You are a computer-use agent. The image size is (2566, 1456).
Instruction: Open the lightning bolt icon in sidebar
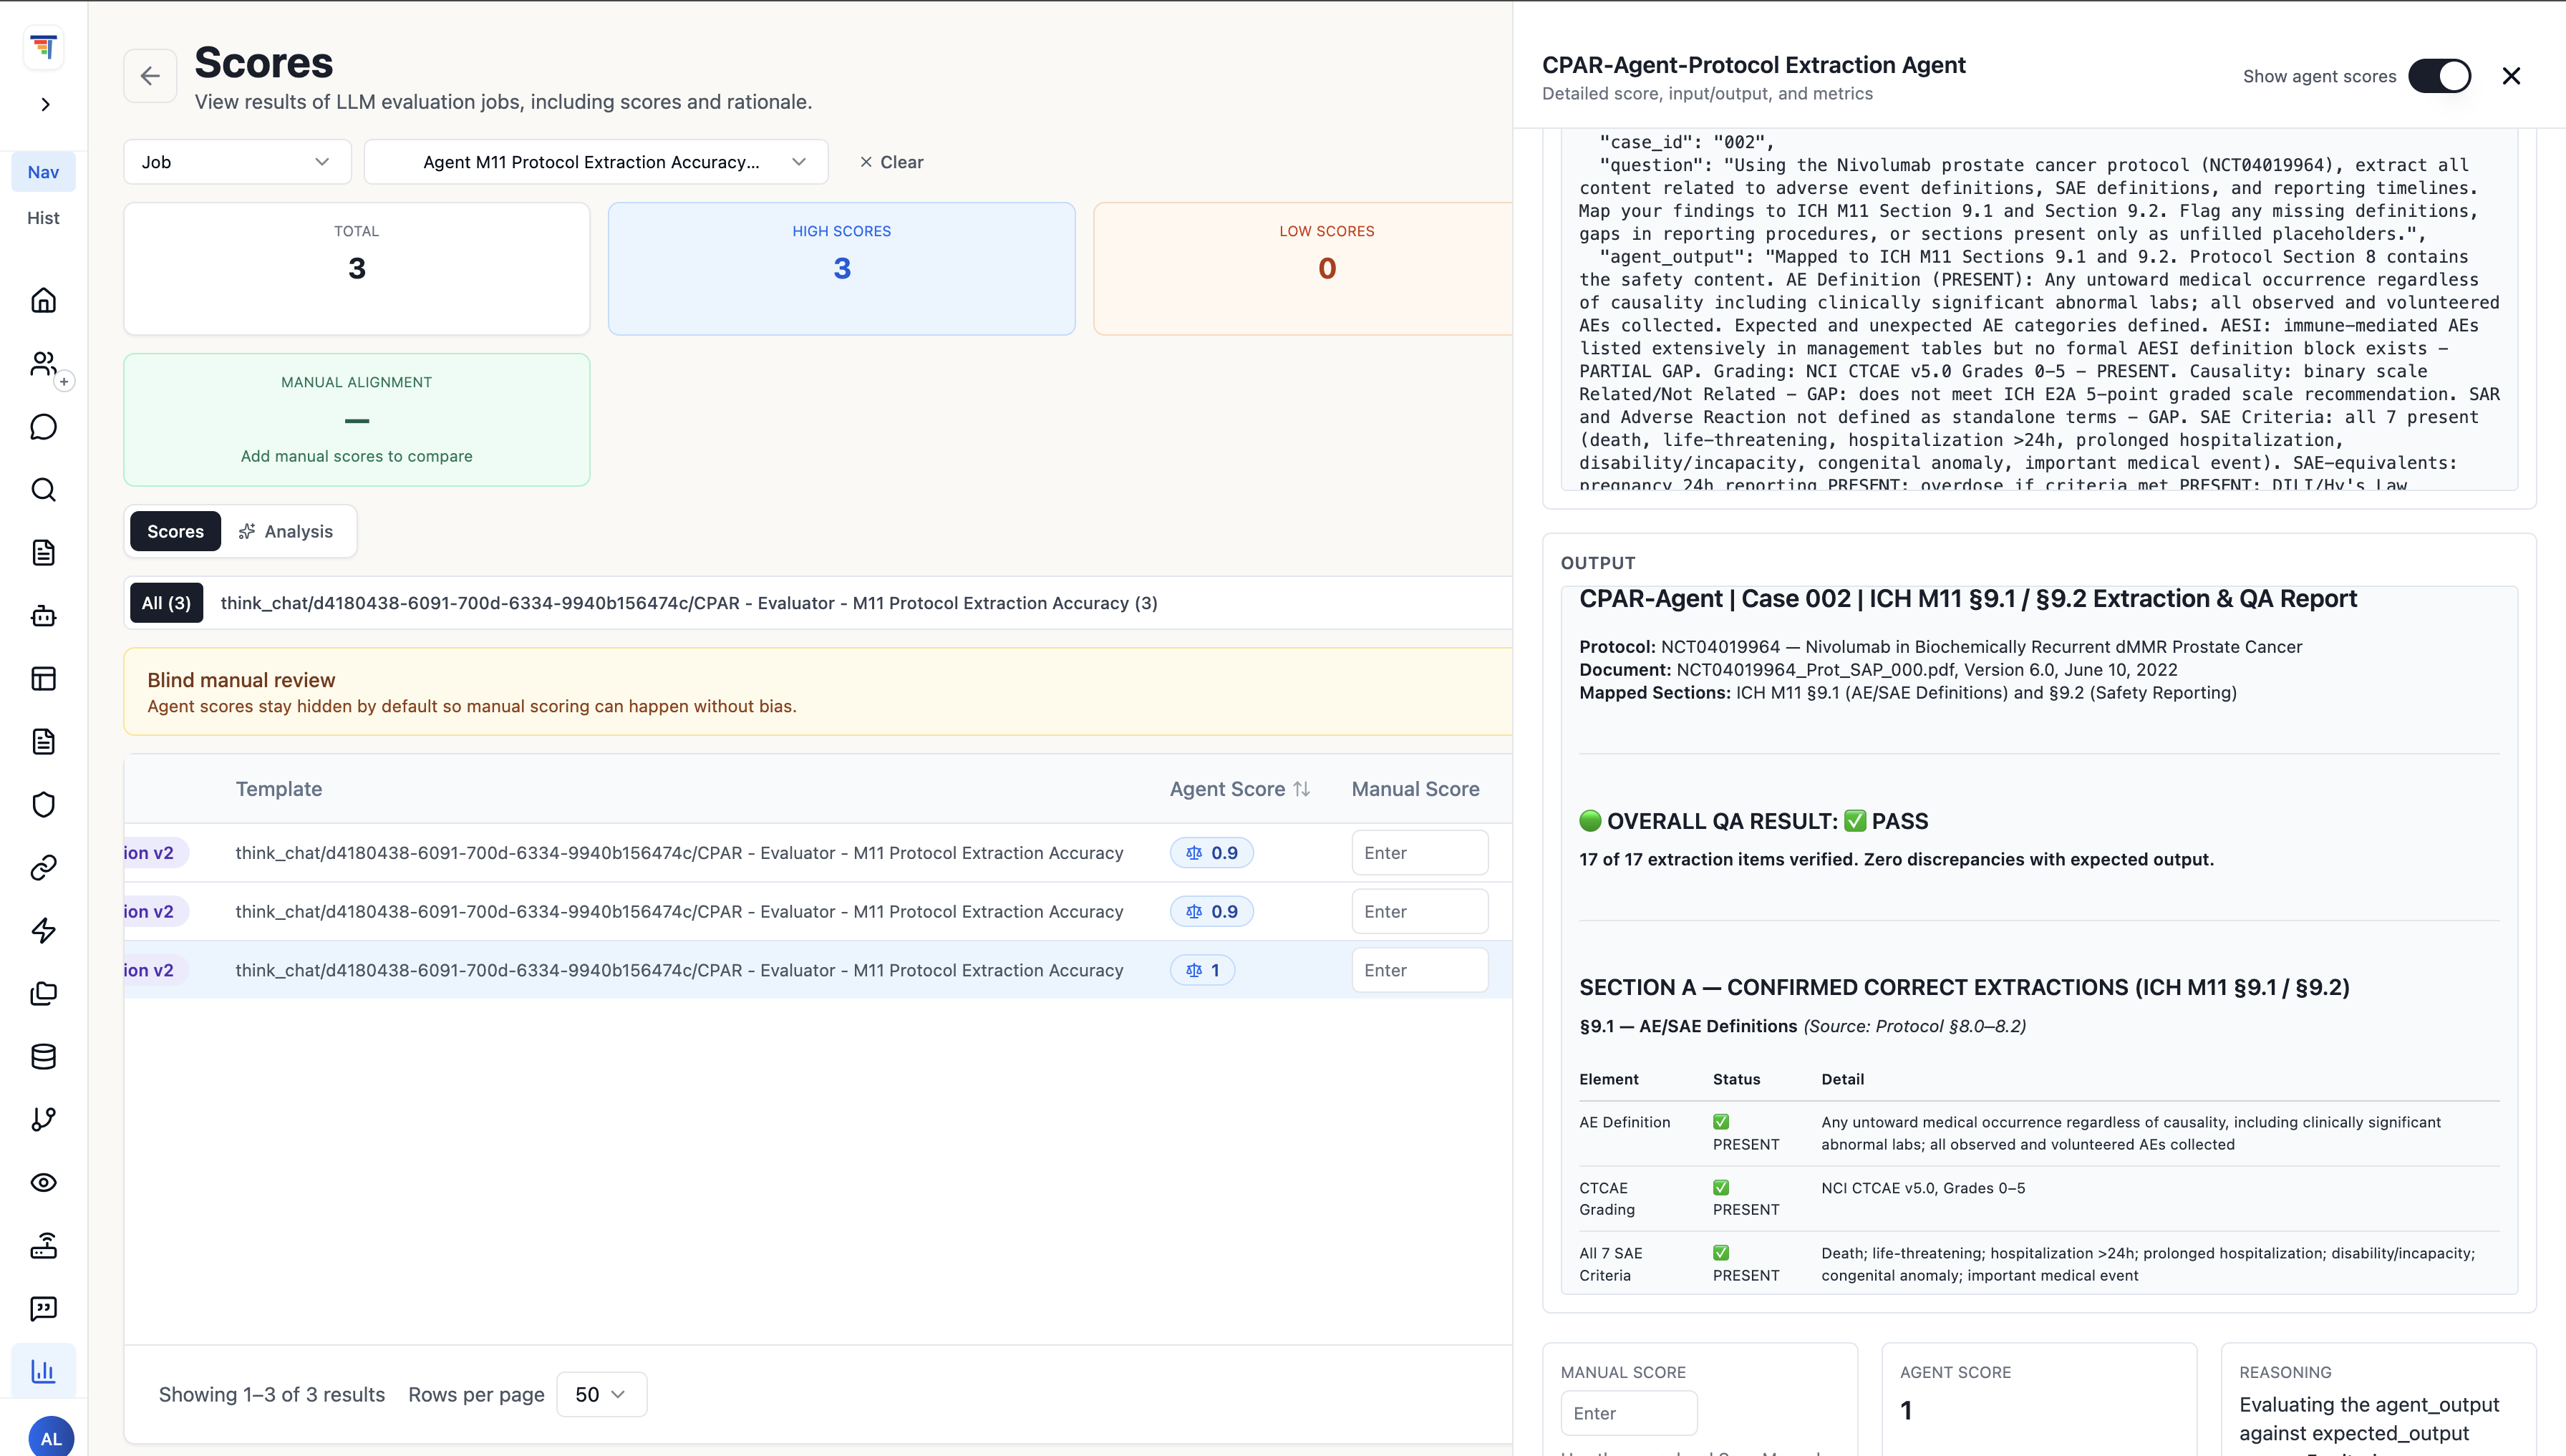pos(43,931)
